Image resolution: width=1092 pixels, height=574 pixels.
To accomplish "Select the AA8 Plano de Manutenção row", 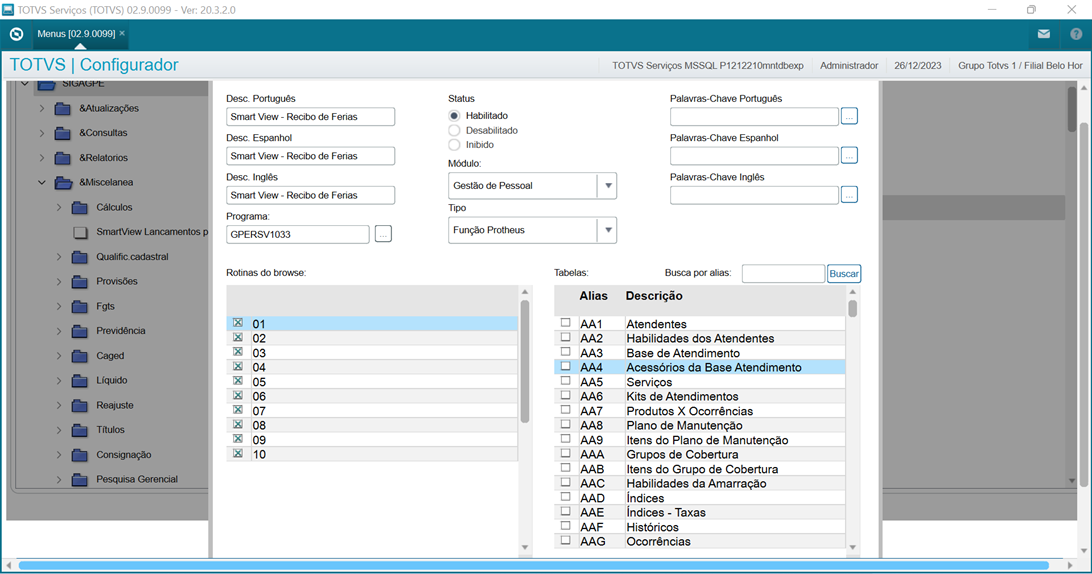I will pos(699,425).
